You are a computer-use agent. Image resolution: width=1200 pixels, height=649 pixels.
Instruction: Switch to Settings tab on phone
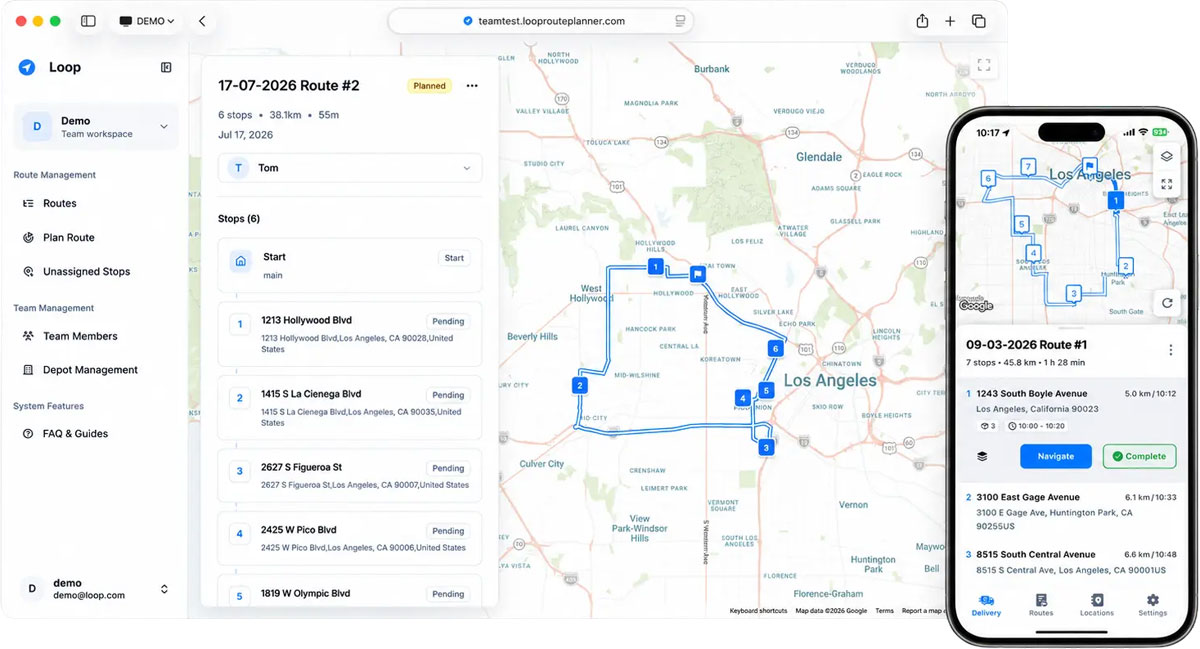point(1152,605)
